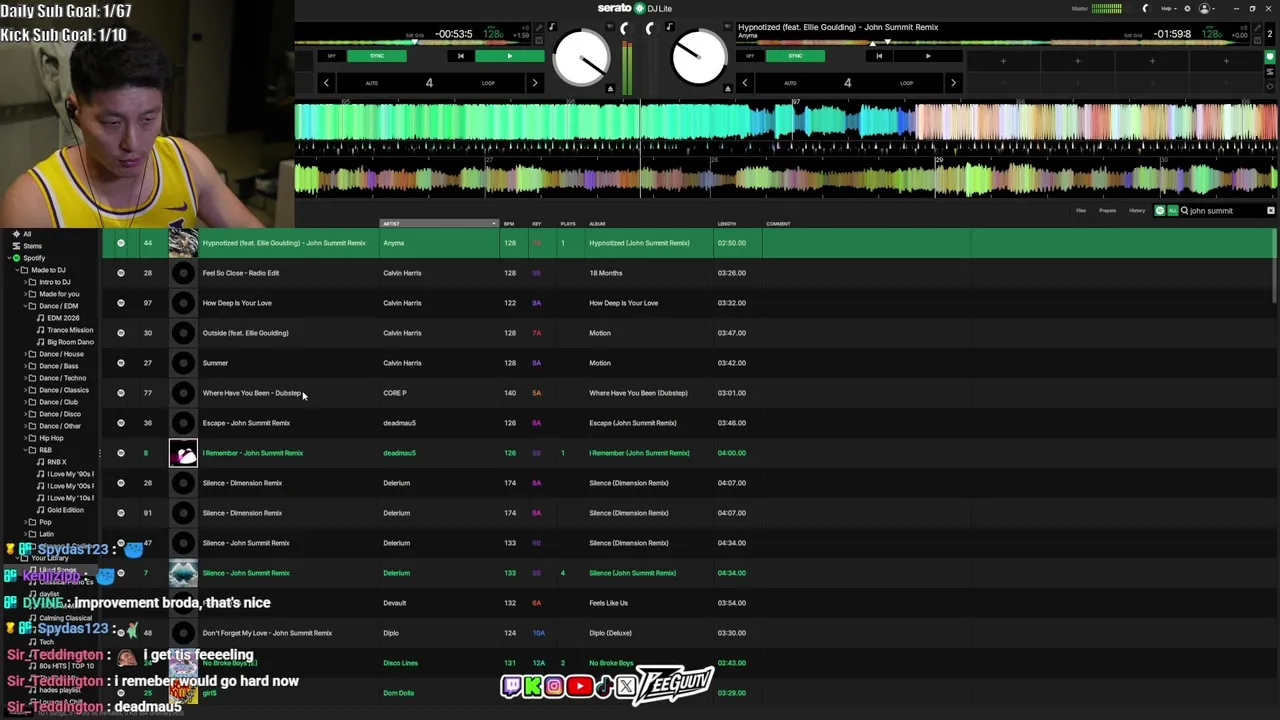Open right deck key/note icon

coord(669,27)
